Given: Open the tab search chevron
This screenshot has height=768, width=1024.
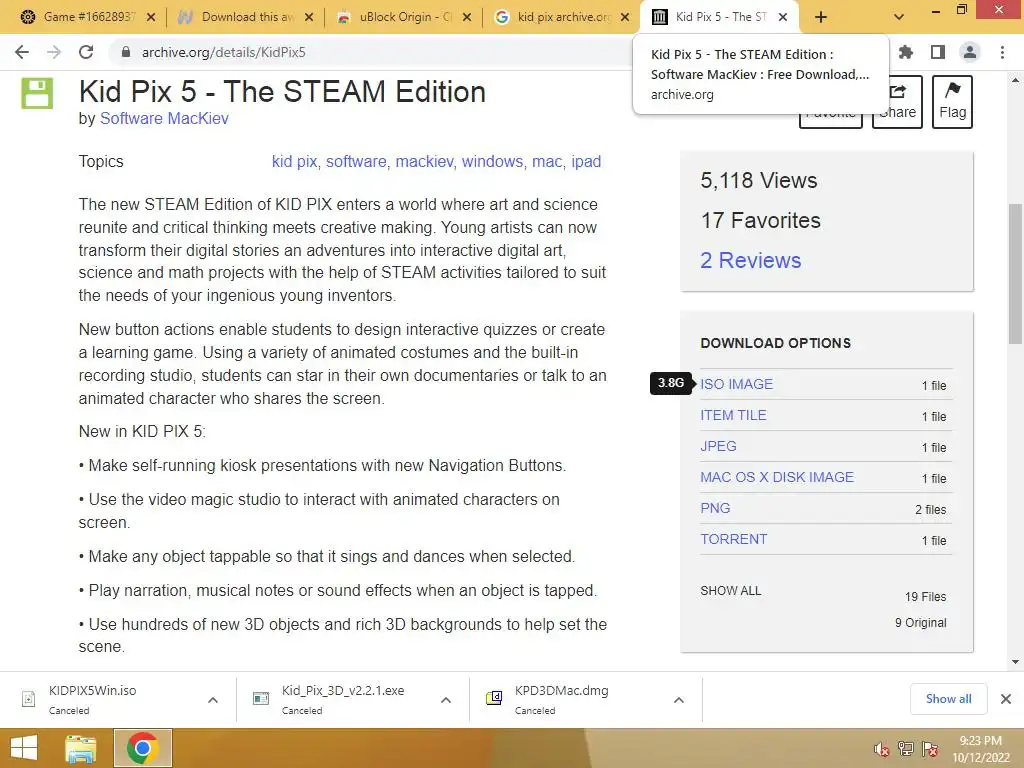Looking at the screenshot, I should coord(899,17).
